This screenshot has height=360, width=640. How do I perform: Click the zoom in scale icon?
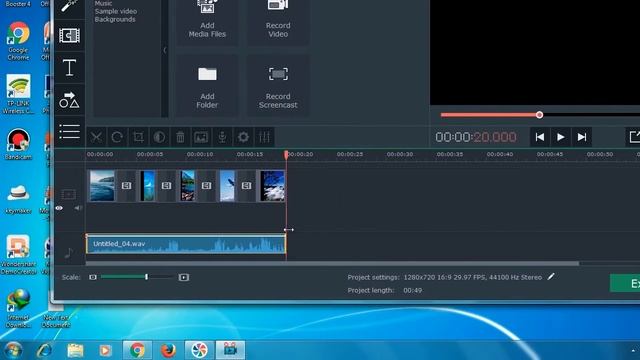184,277
